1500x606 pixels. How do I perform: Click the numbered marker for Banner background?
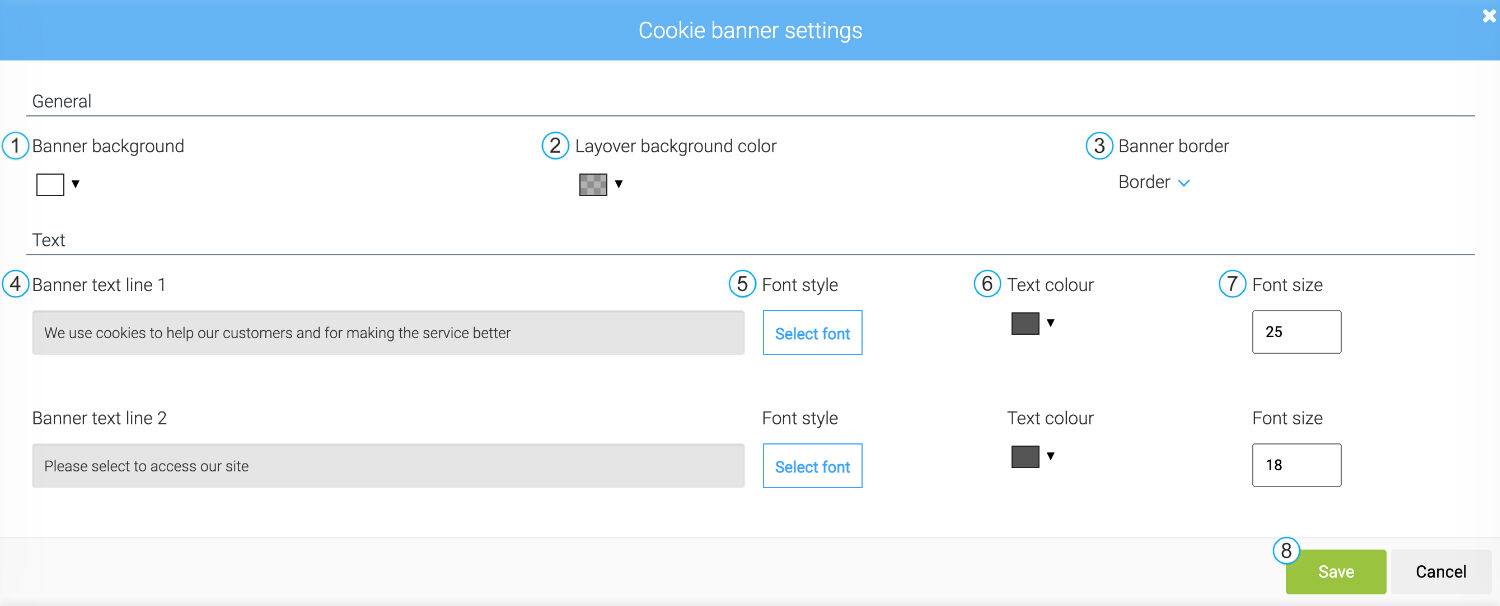tap(15, 146)
